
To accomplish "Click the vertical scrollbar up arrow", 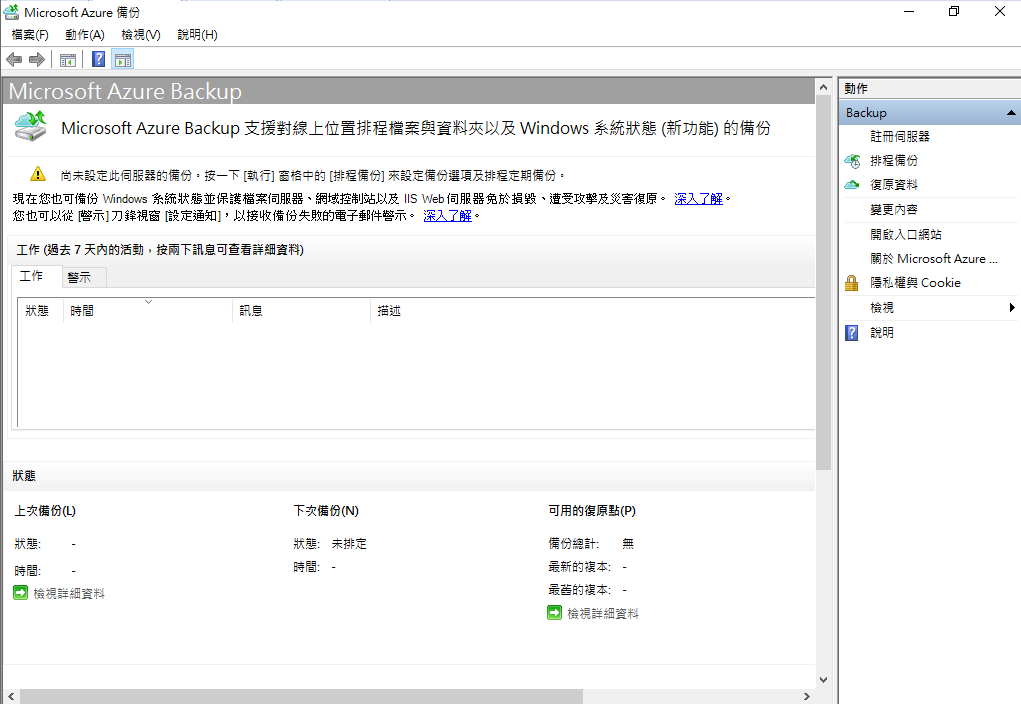I will (823, 87).
